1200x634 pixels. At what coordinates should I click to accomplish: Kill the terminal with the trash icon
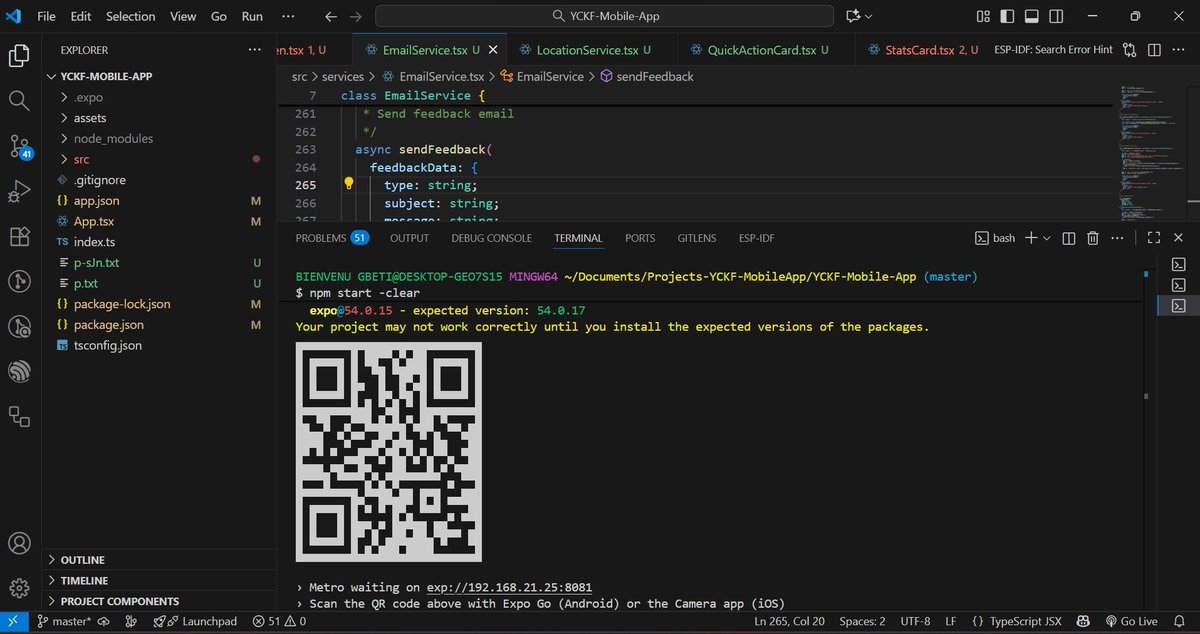pyautogui.click(x=1093, y=238)
